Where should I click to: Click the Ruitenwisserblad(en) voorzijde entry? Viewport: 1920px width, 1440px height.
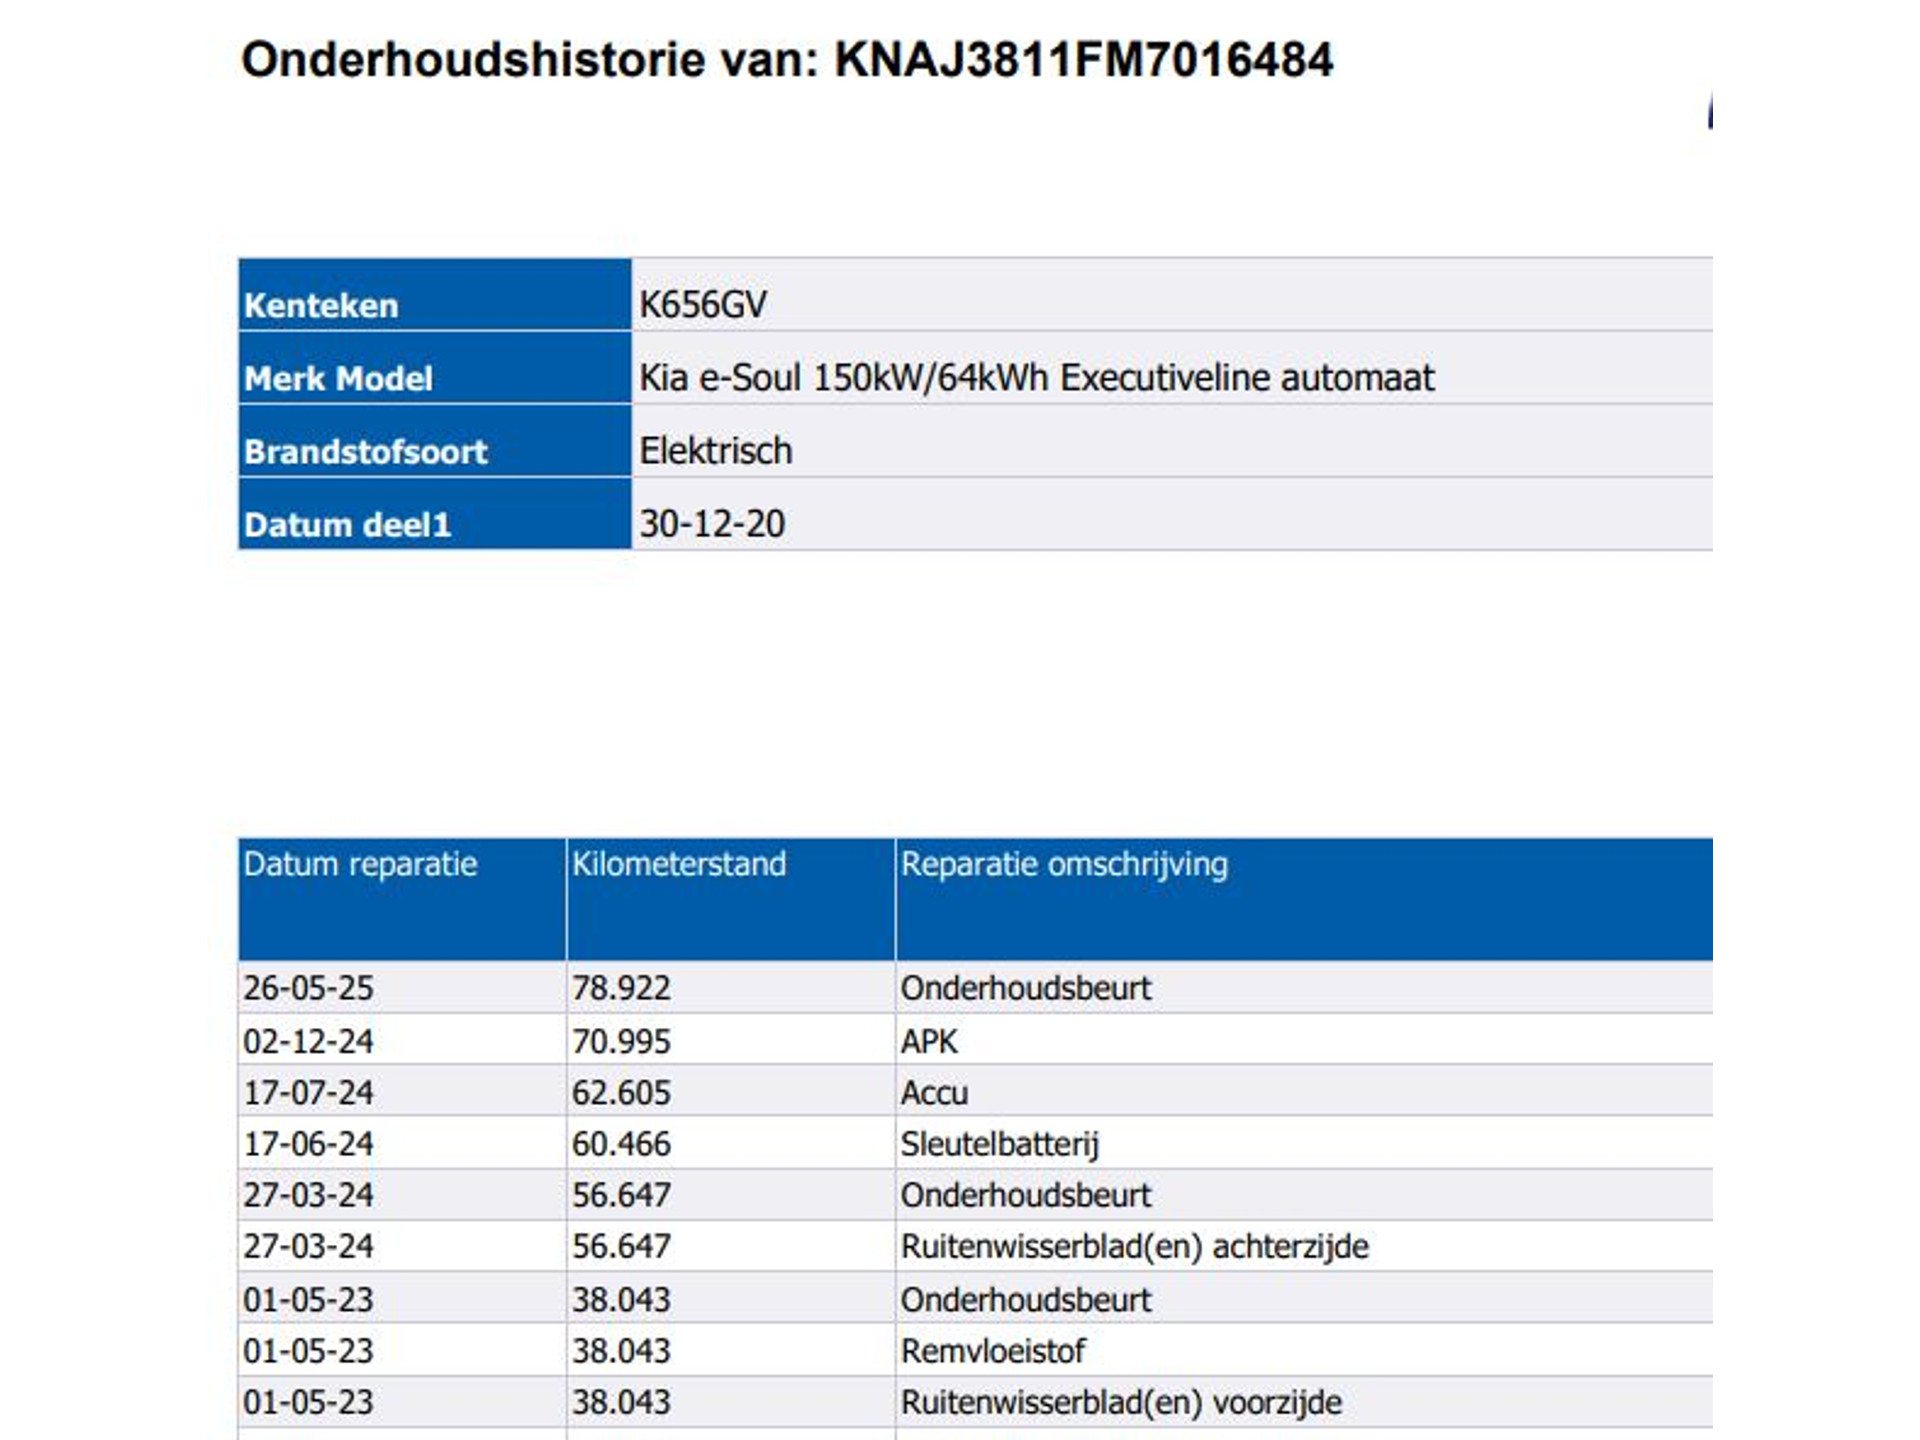point(1121,1402)
